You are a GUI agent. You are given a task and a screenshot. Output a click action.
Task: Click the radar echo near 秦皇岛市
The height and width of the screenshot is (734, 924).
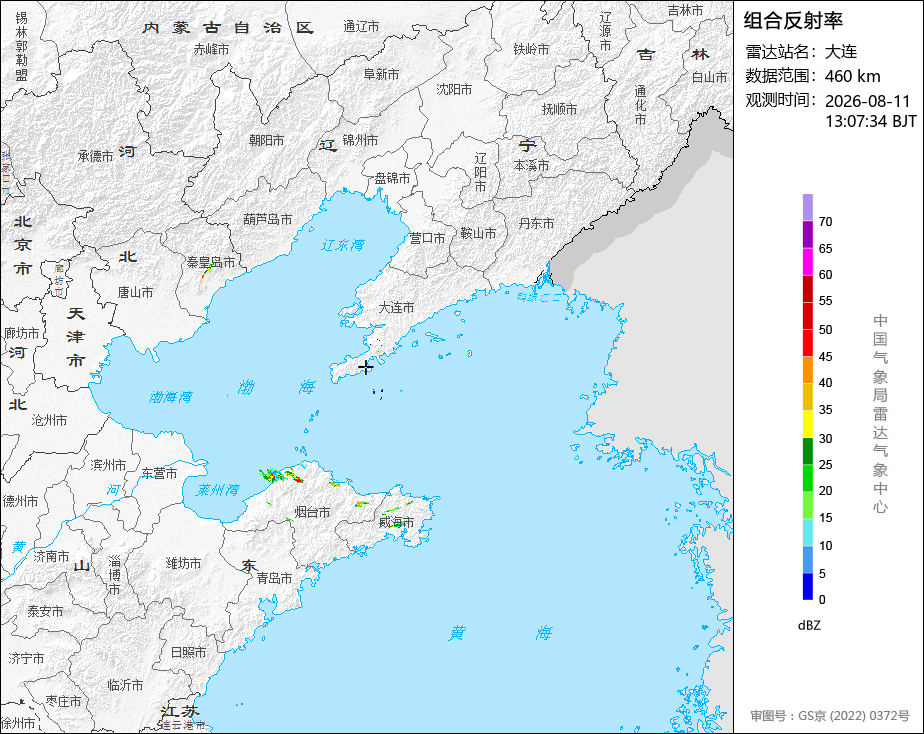[x=206, y=273]
